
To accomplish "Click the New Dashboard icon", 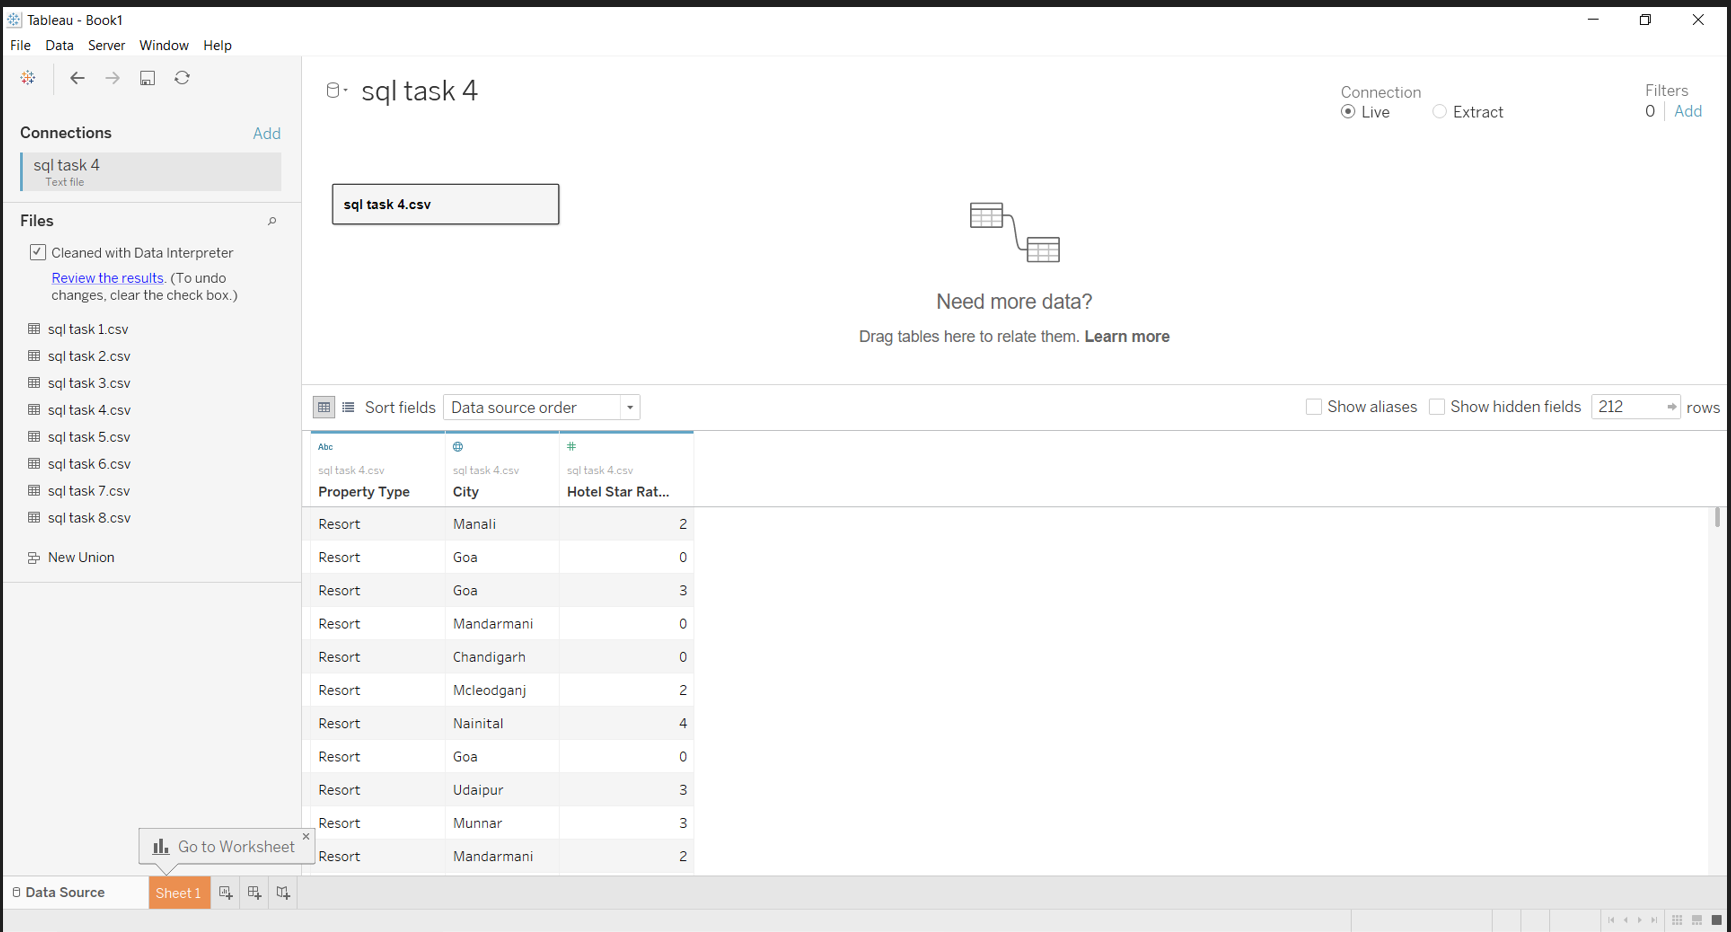I will pyautogui.click(x=254, y=893).
